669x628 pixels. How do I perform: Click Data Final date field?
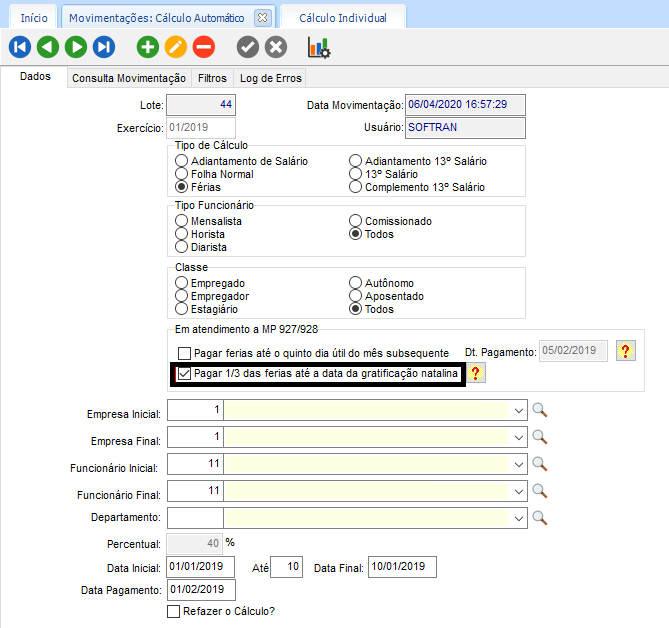(x=402, y=567)
